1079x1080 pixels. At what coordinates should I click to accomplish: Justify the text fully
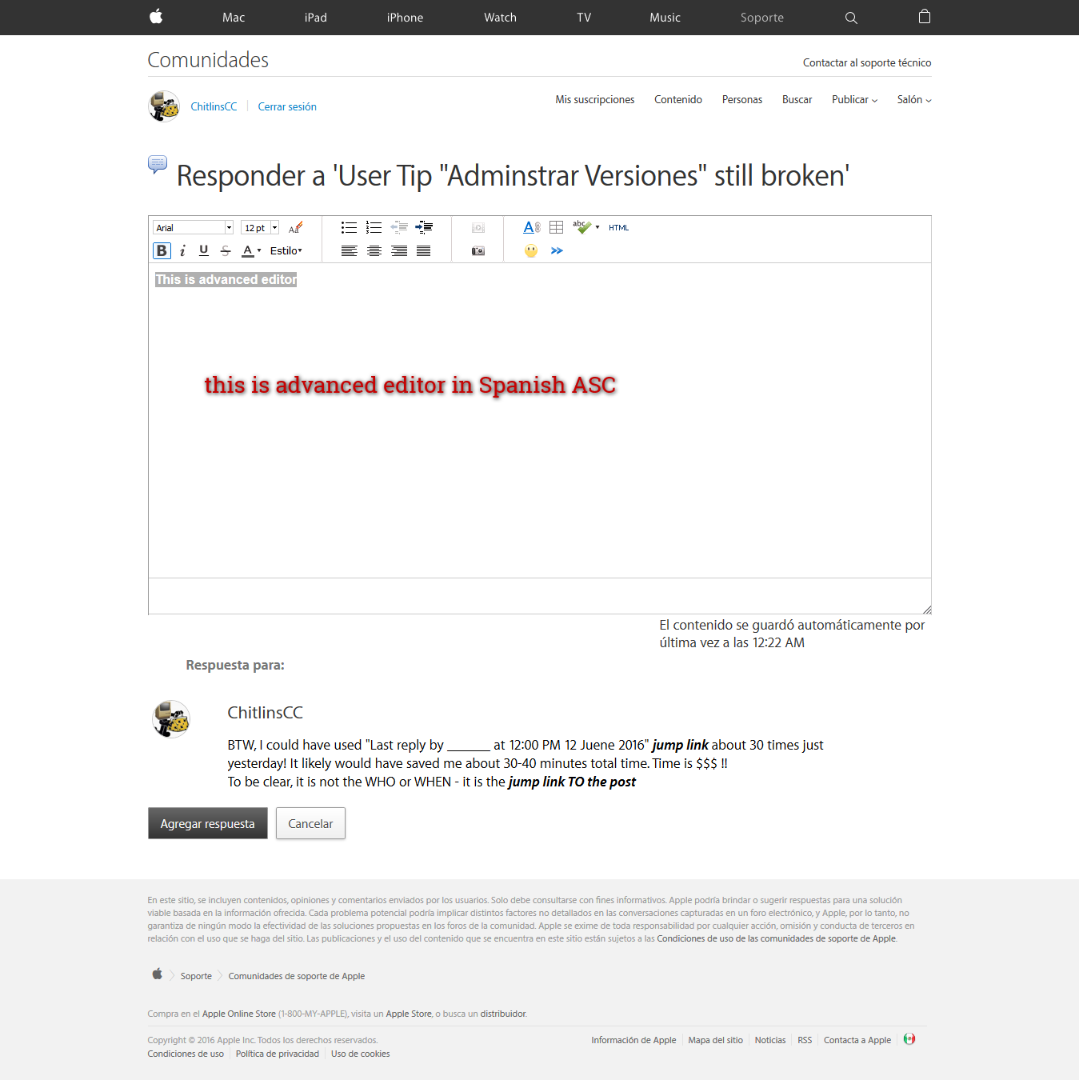(x=423, y=251)
